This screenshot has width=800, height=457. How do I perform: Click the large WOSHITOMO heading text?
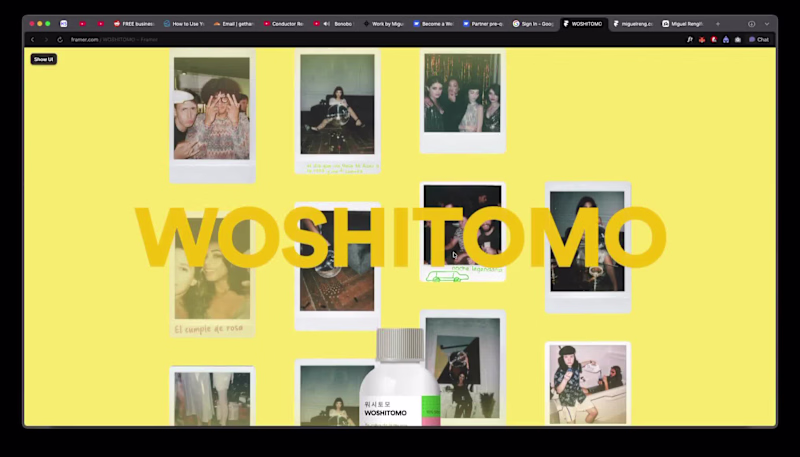pyautogui.click(x=400, y=237)
